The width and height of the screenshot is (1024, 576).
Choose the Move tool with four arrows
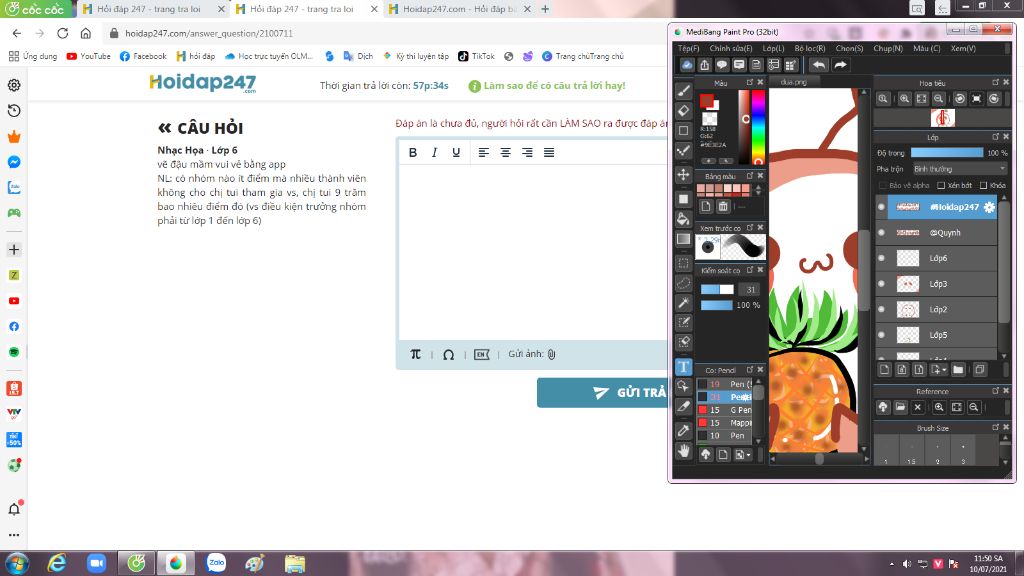coord(684,174)
